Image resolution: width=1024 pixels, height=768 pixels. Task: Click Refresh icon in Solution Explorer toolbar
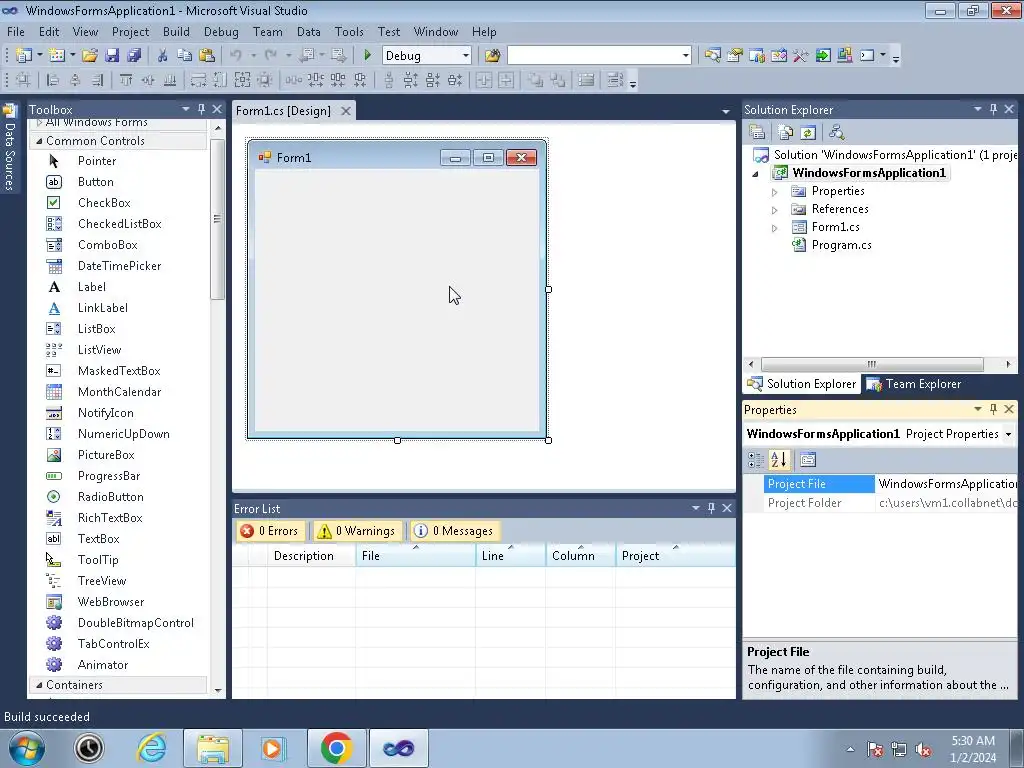pyautogui.click(x=808, y=133)
